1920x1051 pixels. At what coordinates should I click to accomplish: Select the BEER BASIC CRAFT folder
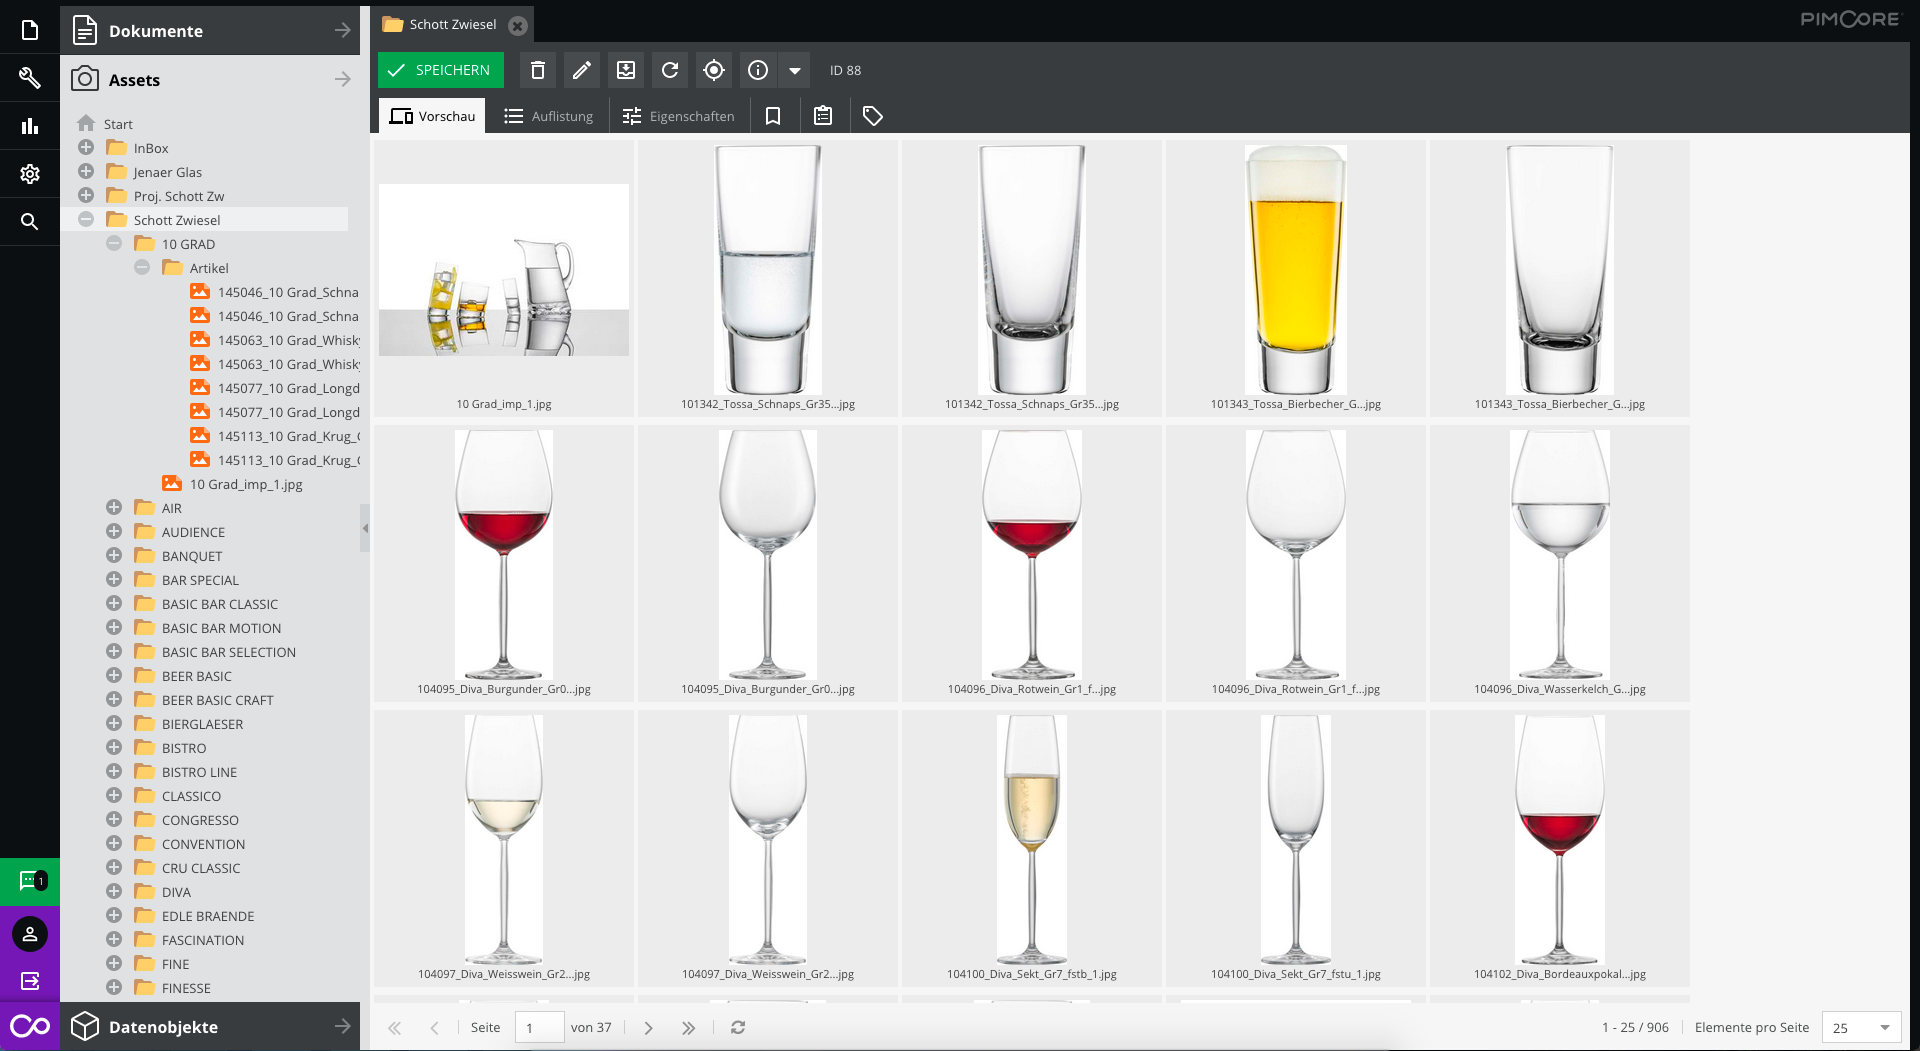(x=217, y=700)
